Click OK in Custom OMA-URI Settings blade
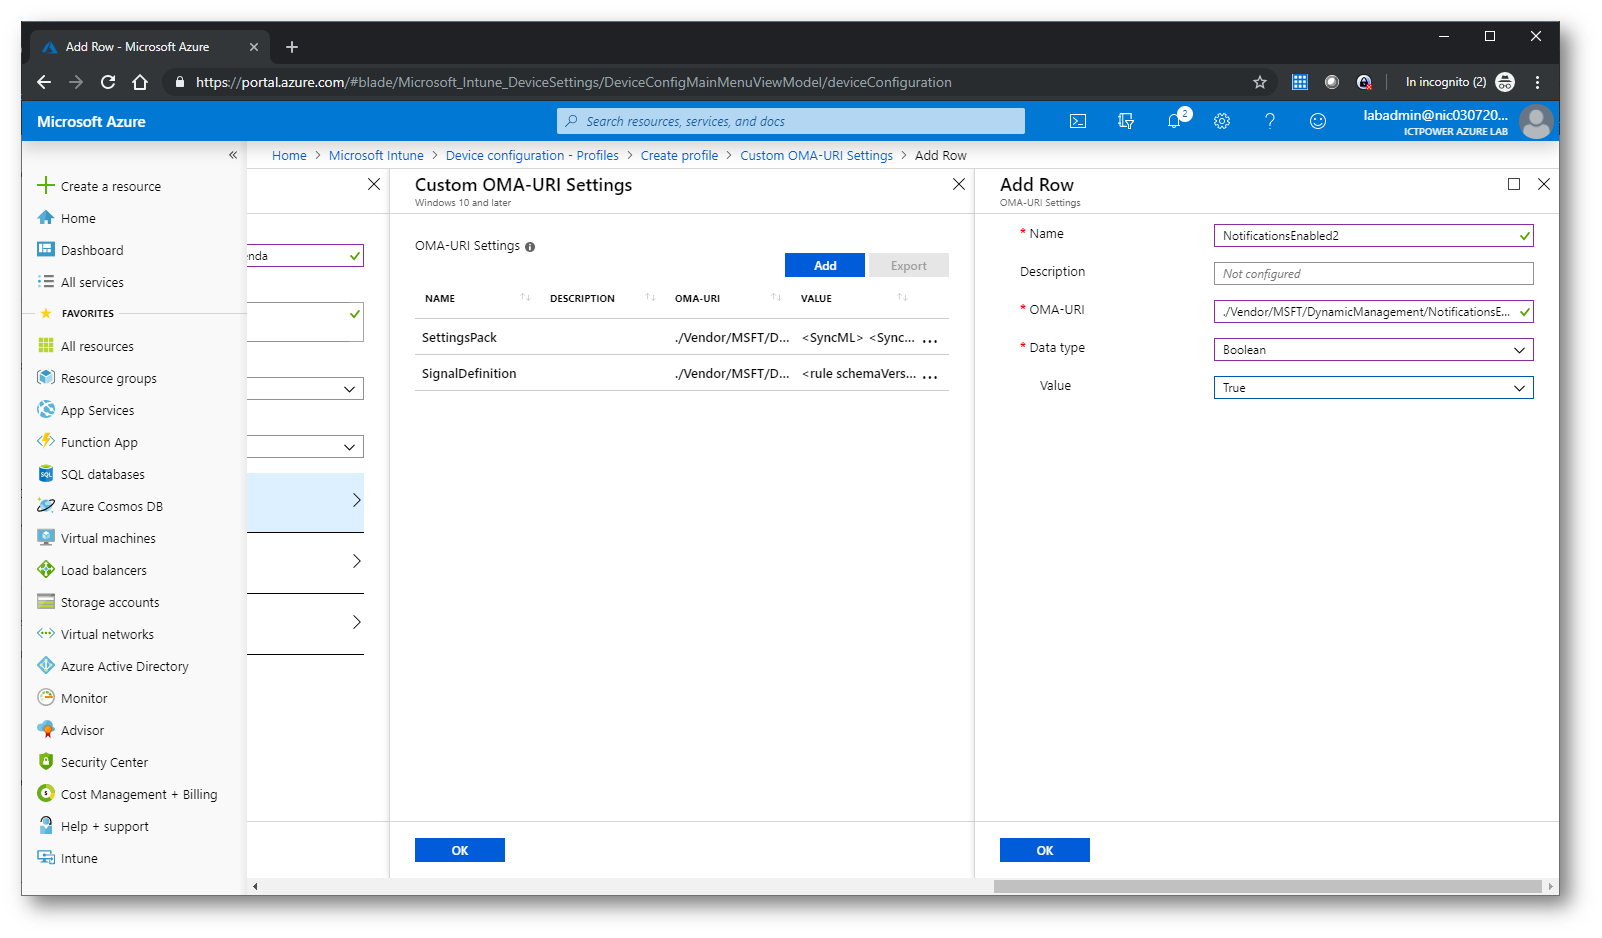Viewport: 1602px width, 938px height. click(460, 850)
